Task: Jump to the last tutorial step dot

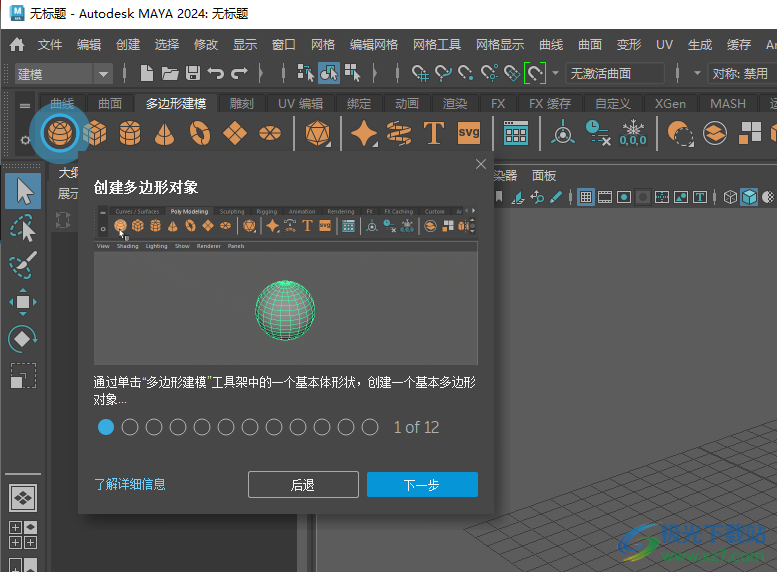Action: coord(370,427)
